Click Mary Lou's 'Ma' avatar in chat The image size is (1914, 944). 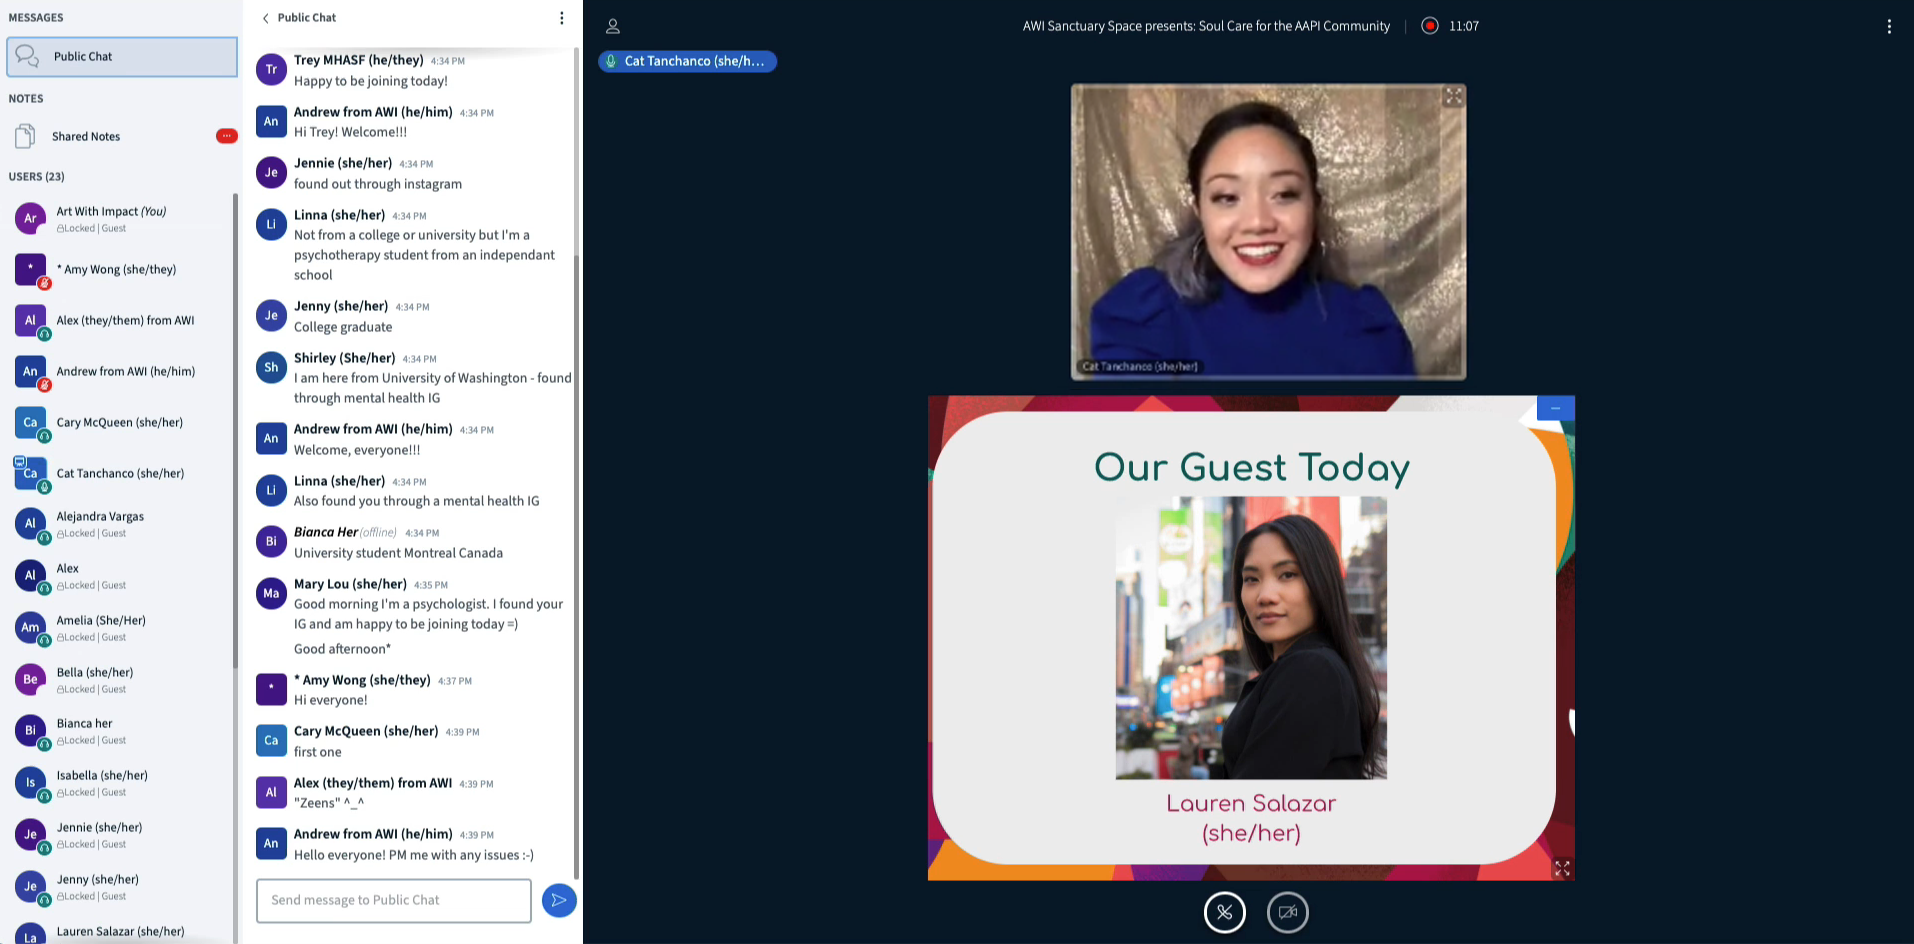tap(271, 593)
